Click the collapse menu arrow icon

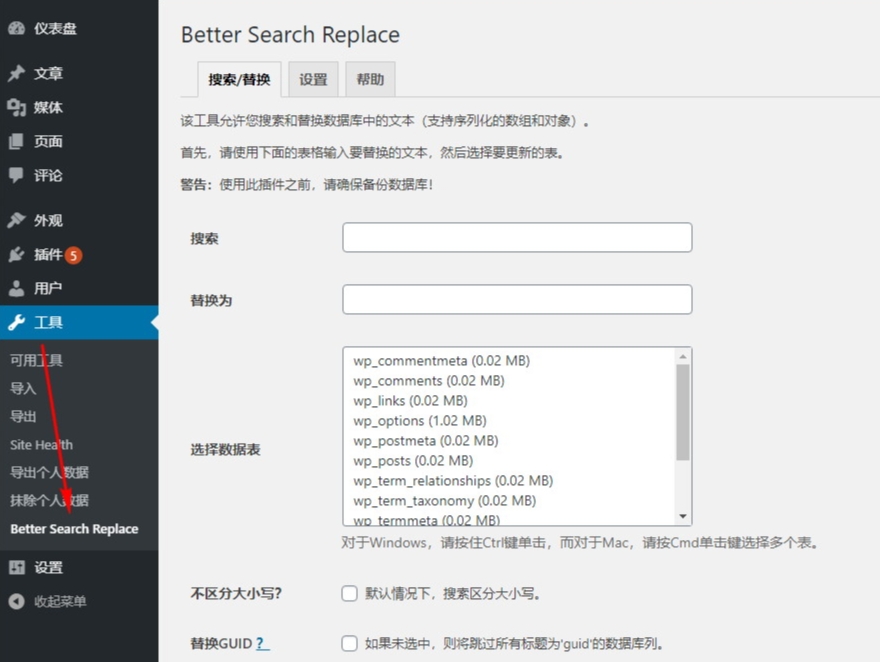[x=17, y=601]
